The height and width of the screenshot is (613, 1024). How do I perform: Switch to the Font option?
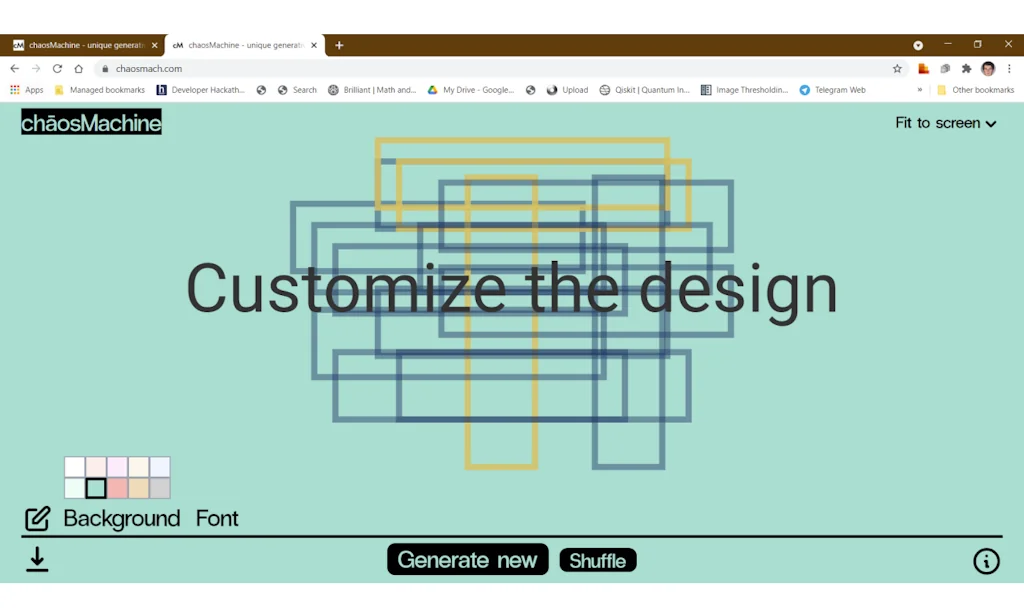coord(217,519)
